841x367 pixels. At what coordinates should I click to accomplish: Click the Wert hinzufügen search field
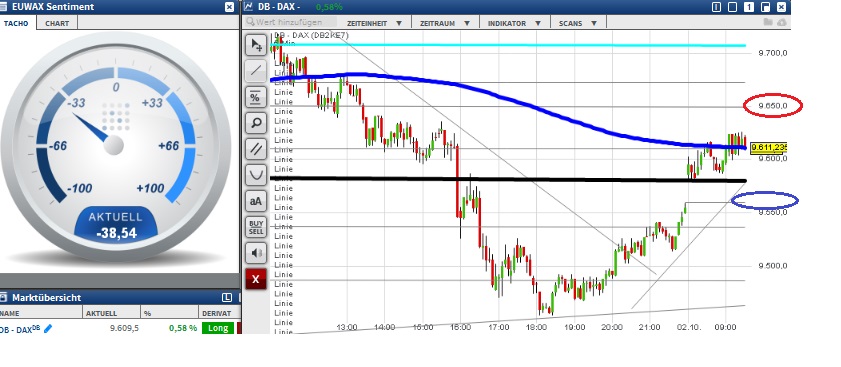291,22
